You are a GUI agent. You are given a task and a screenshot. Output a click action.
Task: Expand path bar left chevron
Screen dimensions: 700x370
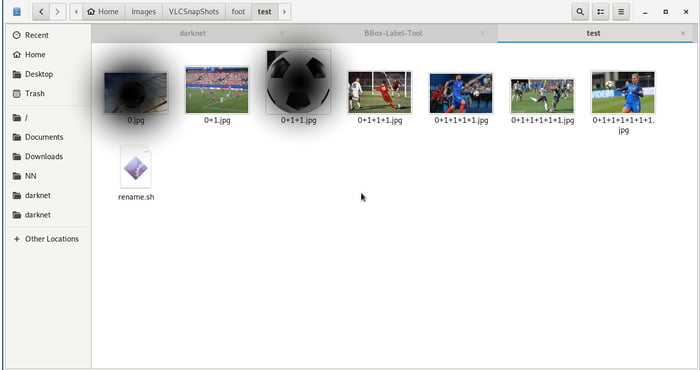coord(76,12)
